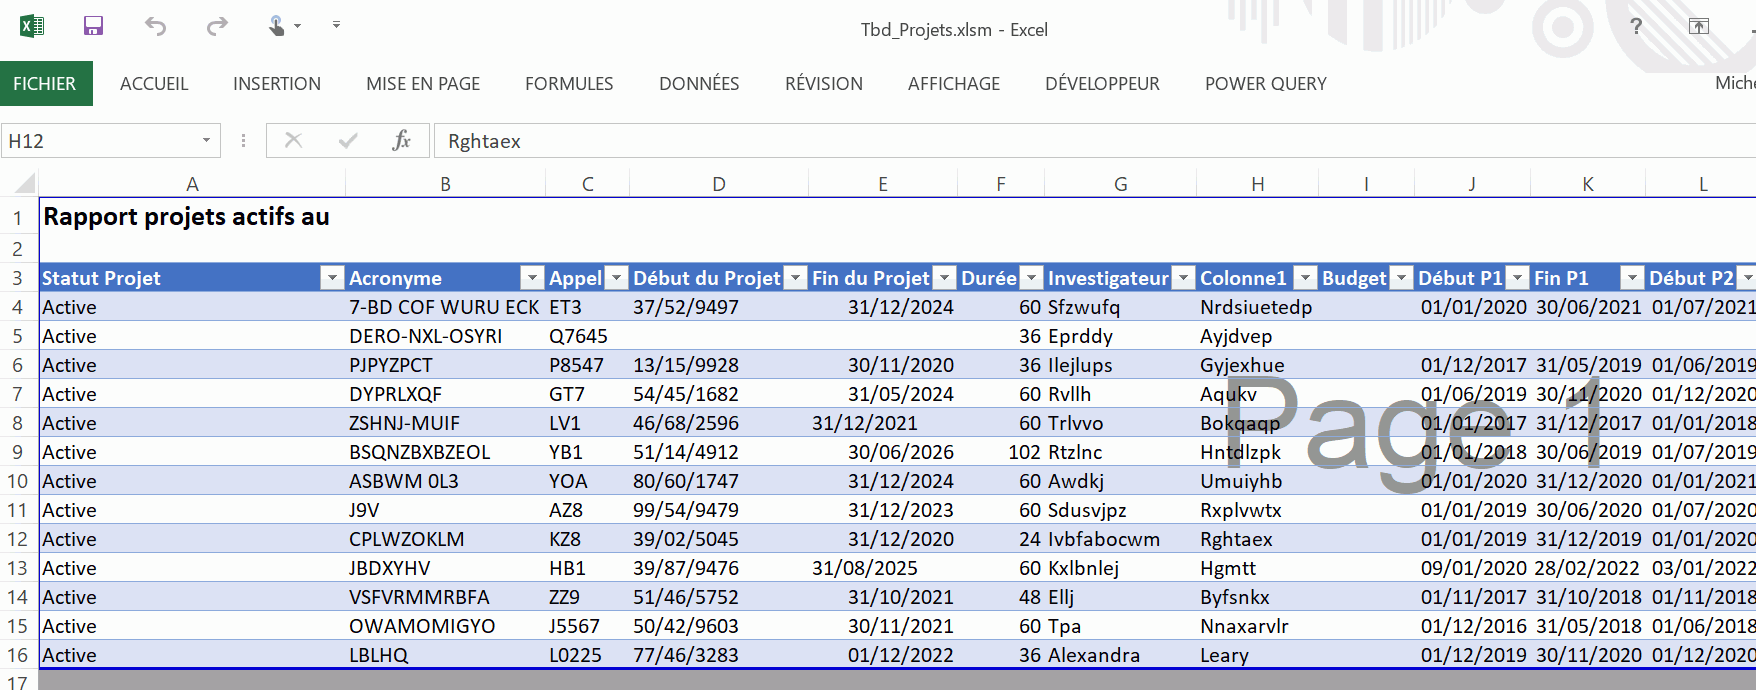Open the POWER QUERY tab
Viewport: 1756px width, 690px height.
[x=1265, y=84]
